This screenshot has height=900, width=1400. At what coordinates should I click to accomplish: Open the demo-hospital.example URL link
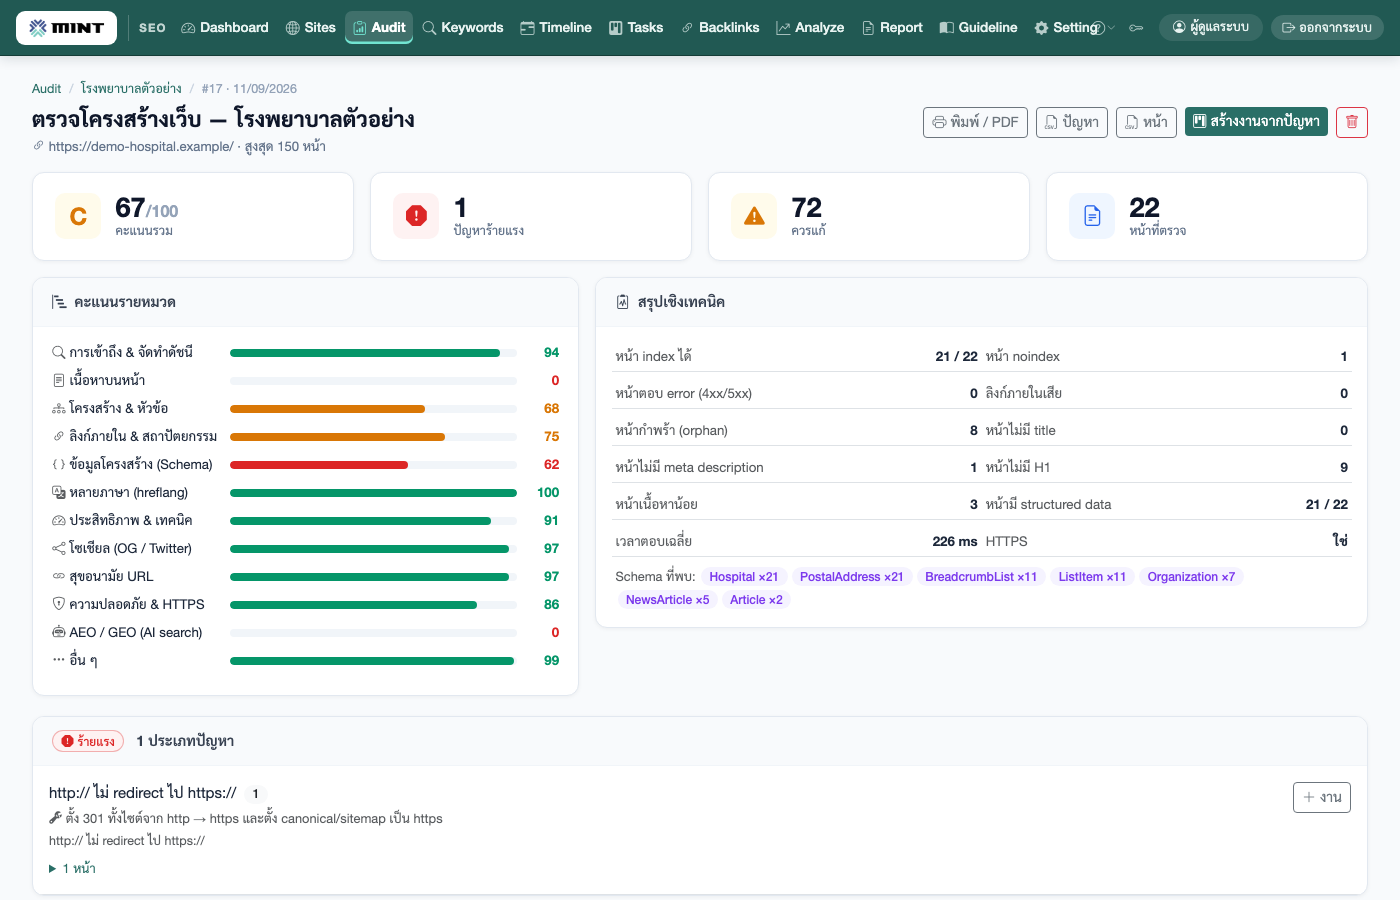(x=141, y=147)
